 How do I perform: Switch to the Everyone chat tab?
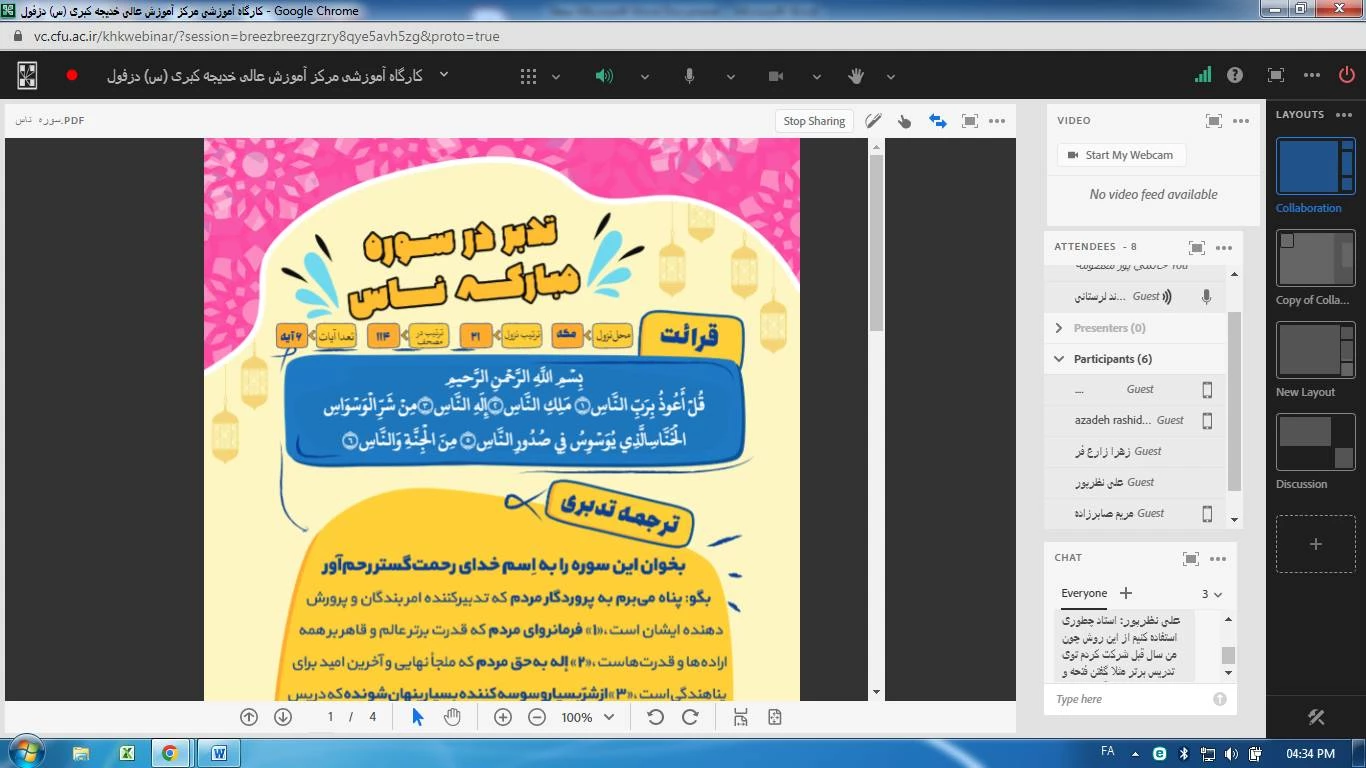1083,593
